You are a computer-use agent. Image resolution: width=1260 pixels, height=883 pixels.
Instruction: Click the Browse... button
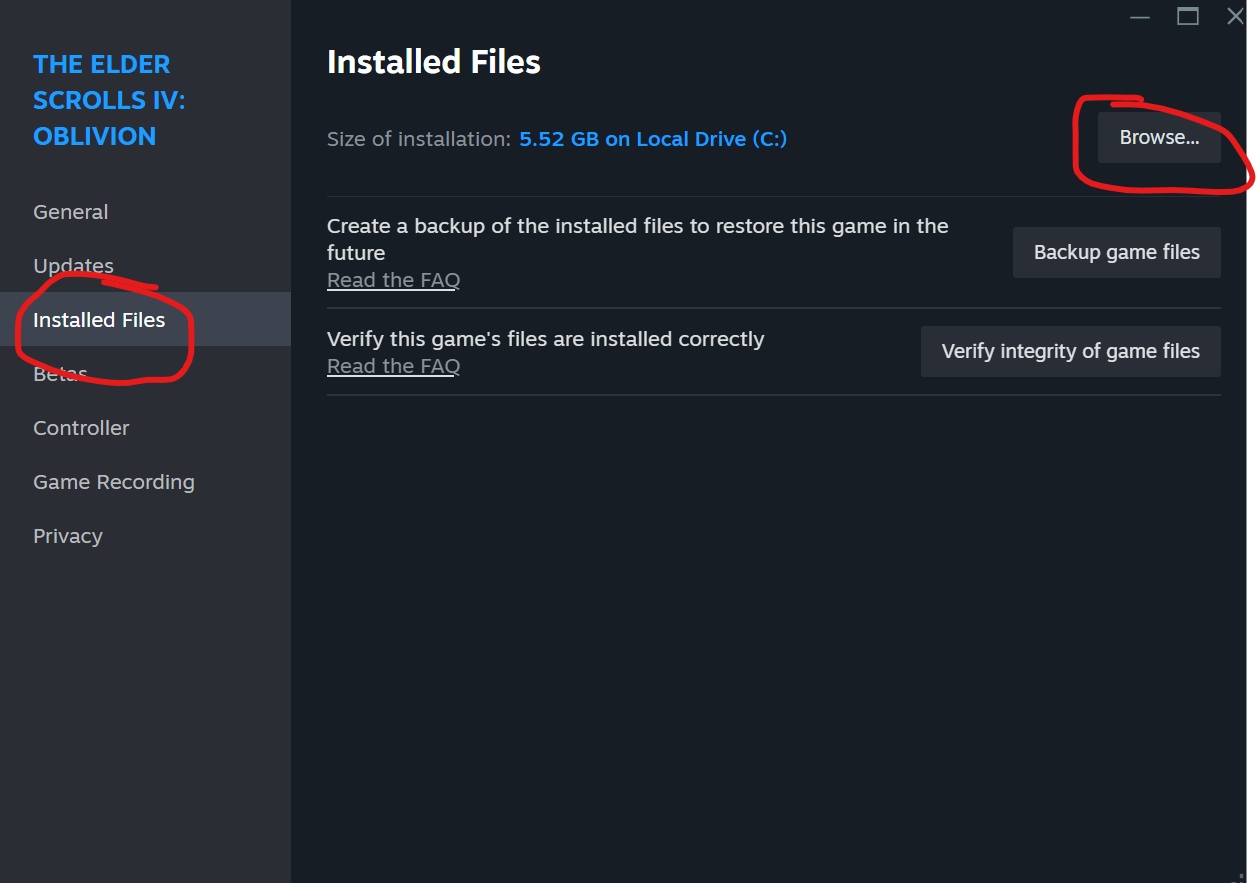[1159, 138]
